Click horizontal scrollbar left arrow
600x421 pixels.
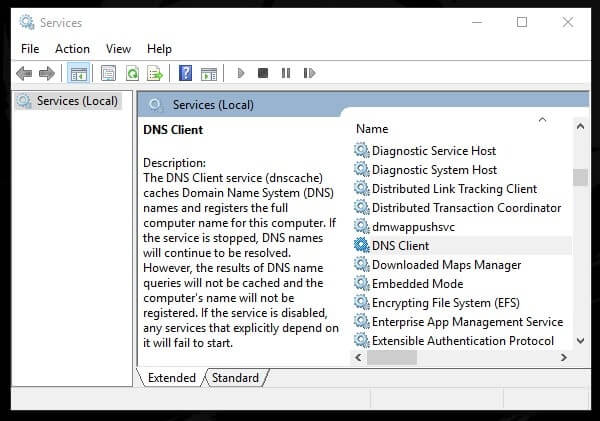(359, 357)
